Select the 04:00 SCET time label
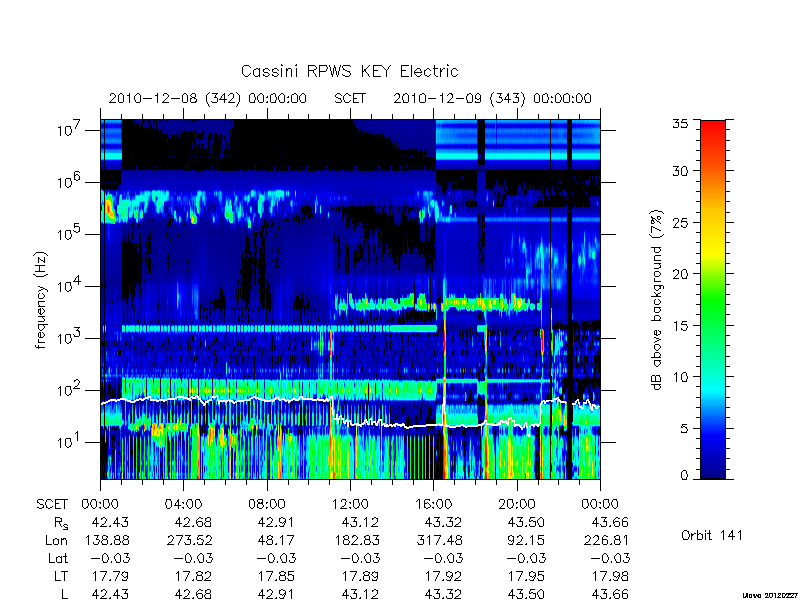The height and width of the screenshot is (600, 800). [x=183, y=505]
